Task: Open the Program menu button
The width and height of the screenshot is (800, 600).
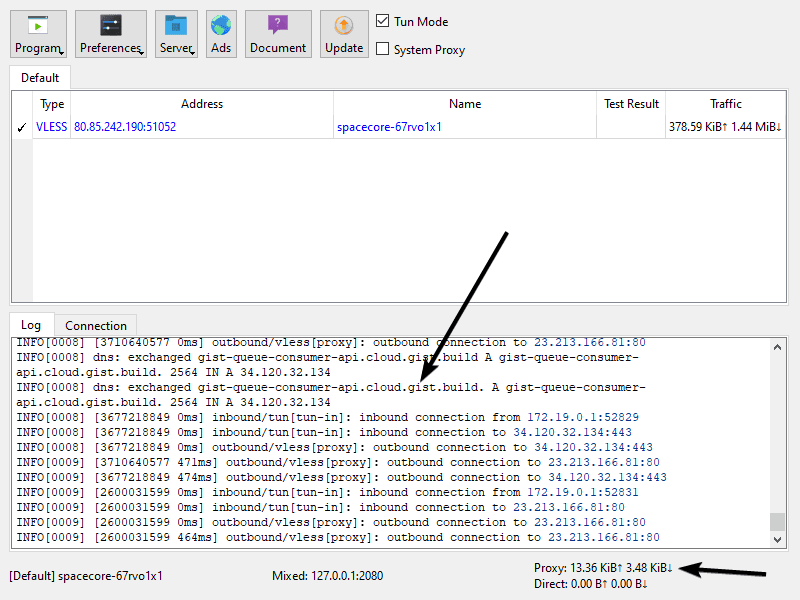Action: point(39,34)
